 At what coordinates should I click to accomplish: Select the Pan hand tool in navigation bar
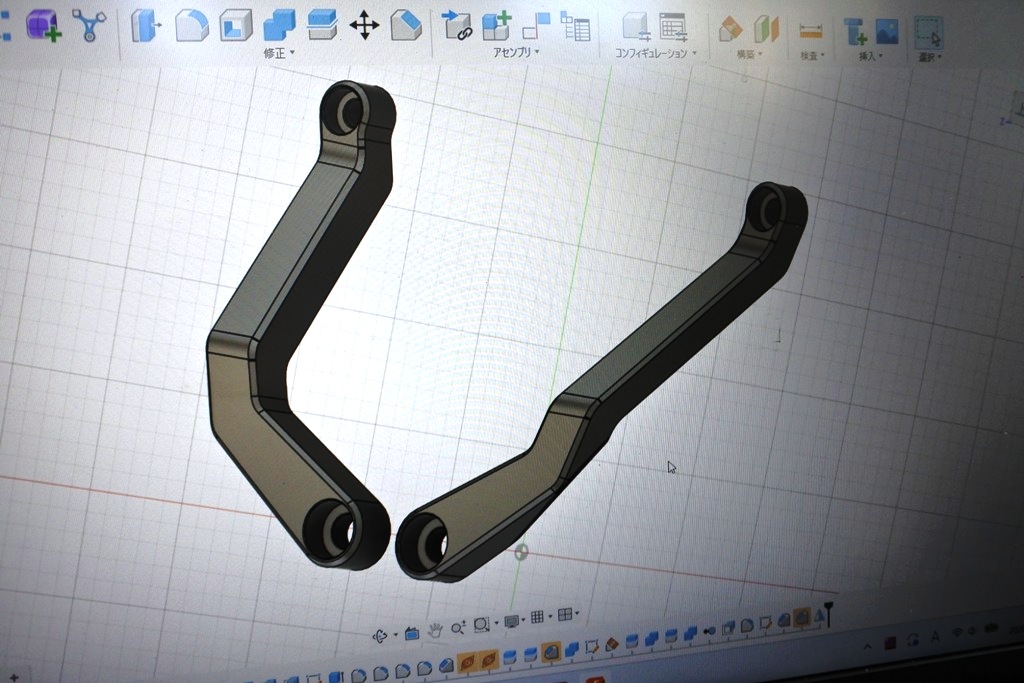point(435,629)
